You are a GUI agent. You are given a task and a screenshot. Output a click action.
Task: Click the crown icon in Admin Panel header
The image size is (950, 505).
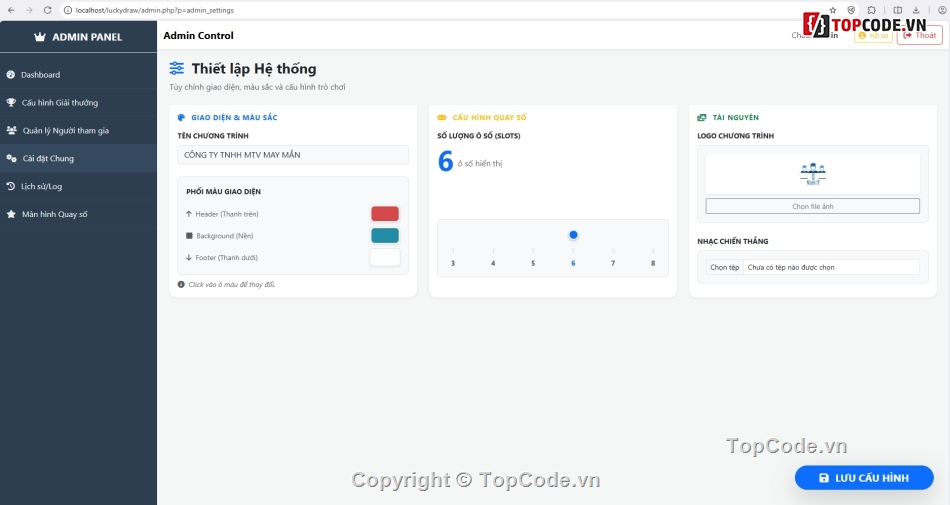(x=40, y=37)
